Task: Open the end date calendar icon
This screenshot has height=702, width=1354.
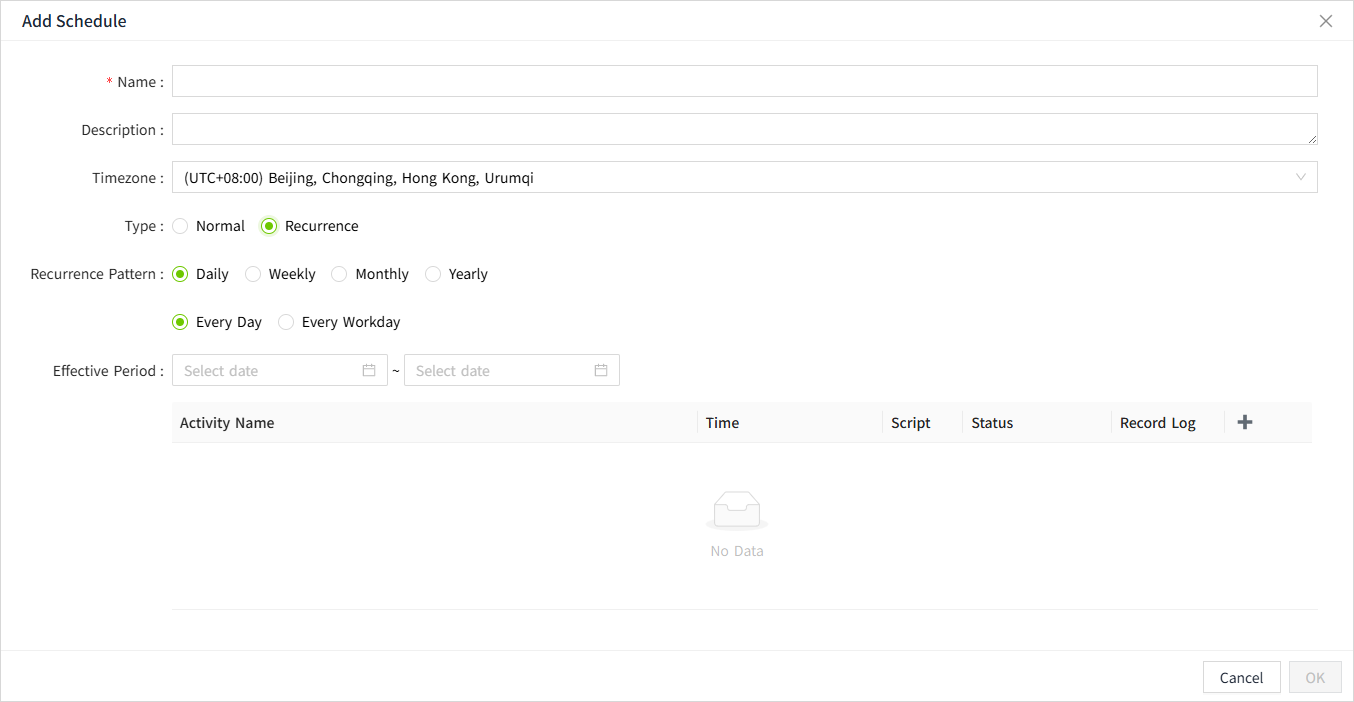Action: pos(601,370)
